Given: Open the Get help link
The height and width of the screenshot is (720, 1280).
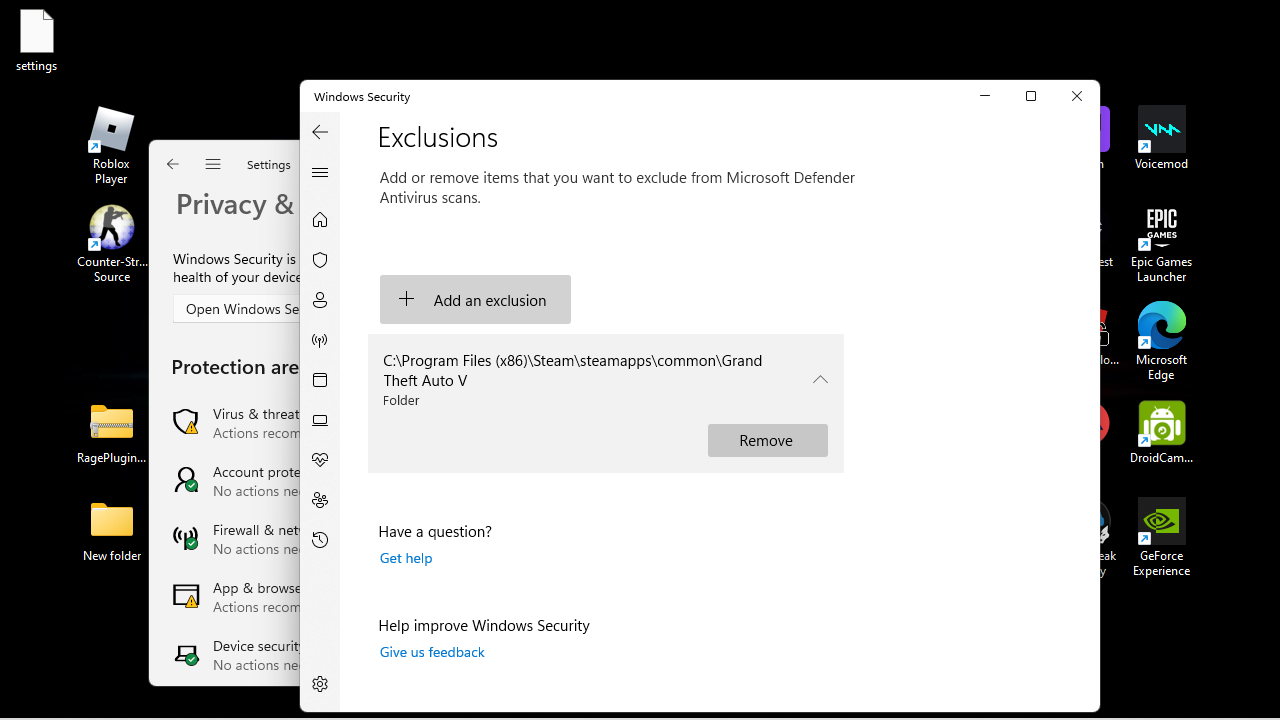Looking at the screenshot, I should point(406,558).
